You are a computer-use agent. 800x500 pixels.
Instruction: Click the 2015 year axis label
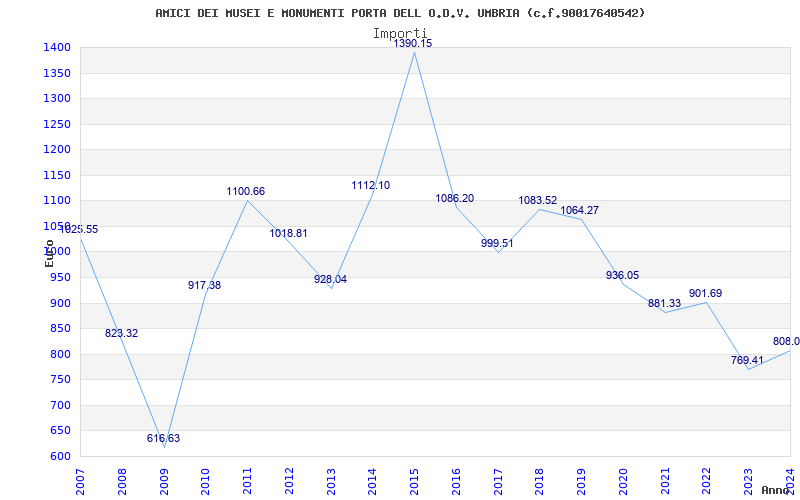pos(414,481)
